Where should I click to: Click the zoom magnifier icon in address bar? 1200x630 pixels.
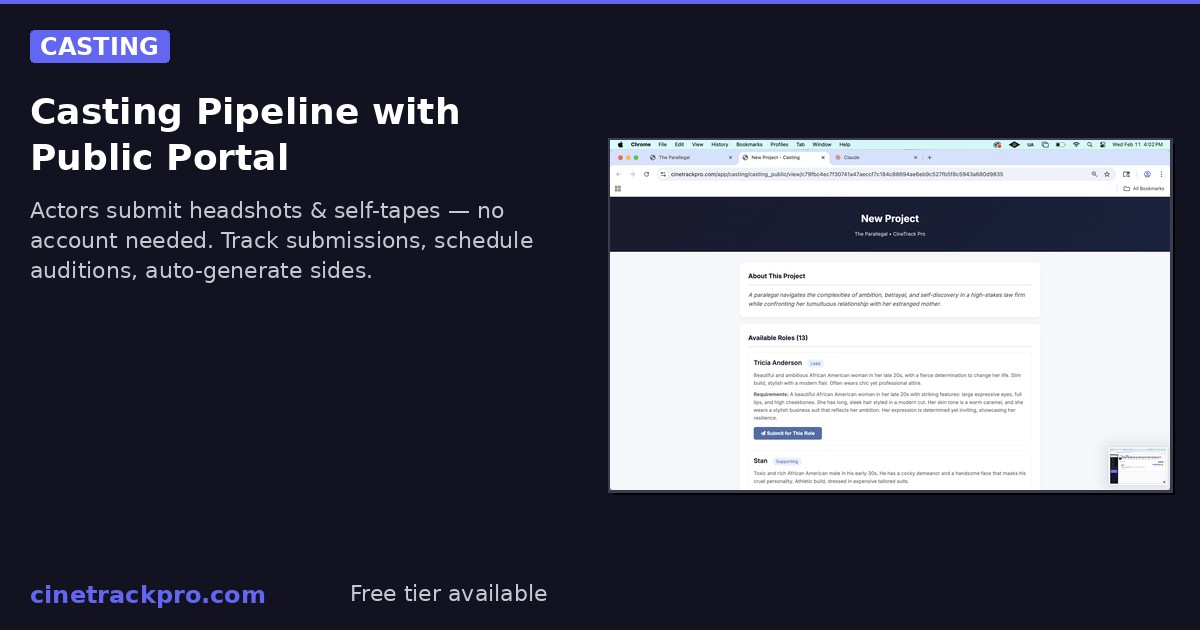click(1094, 174)
